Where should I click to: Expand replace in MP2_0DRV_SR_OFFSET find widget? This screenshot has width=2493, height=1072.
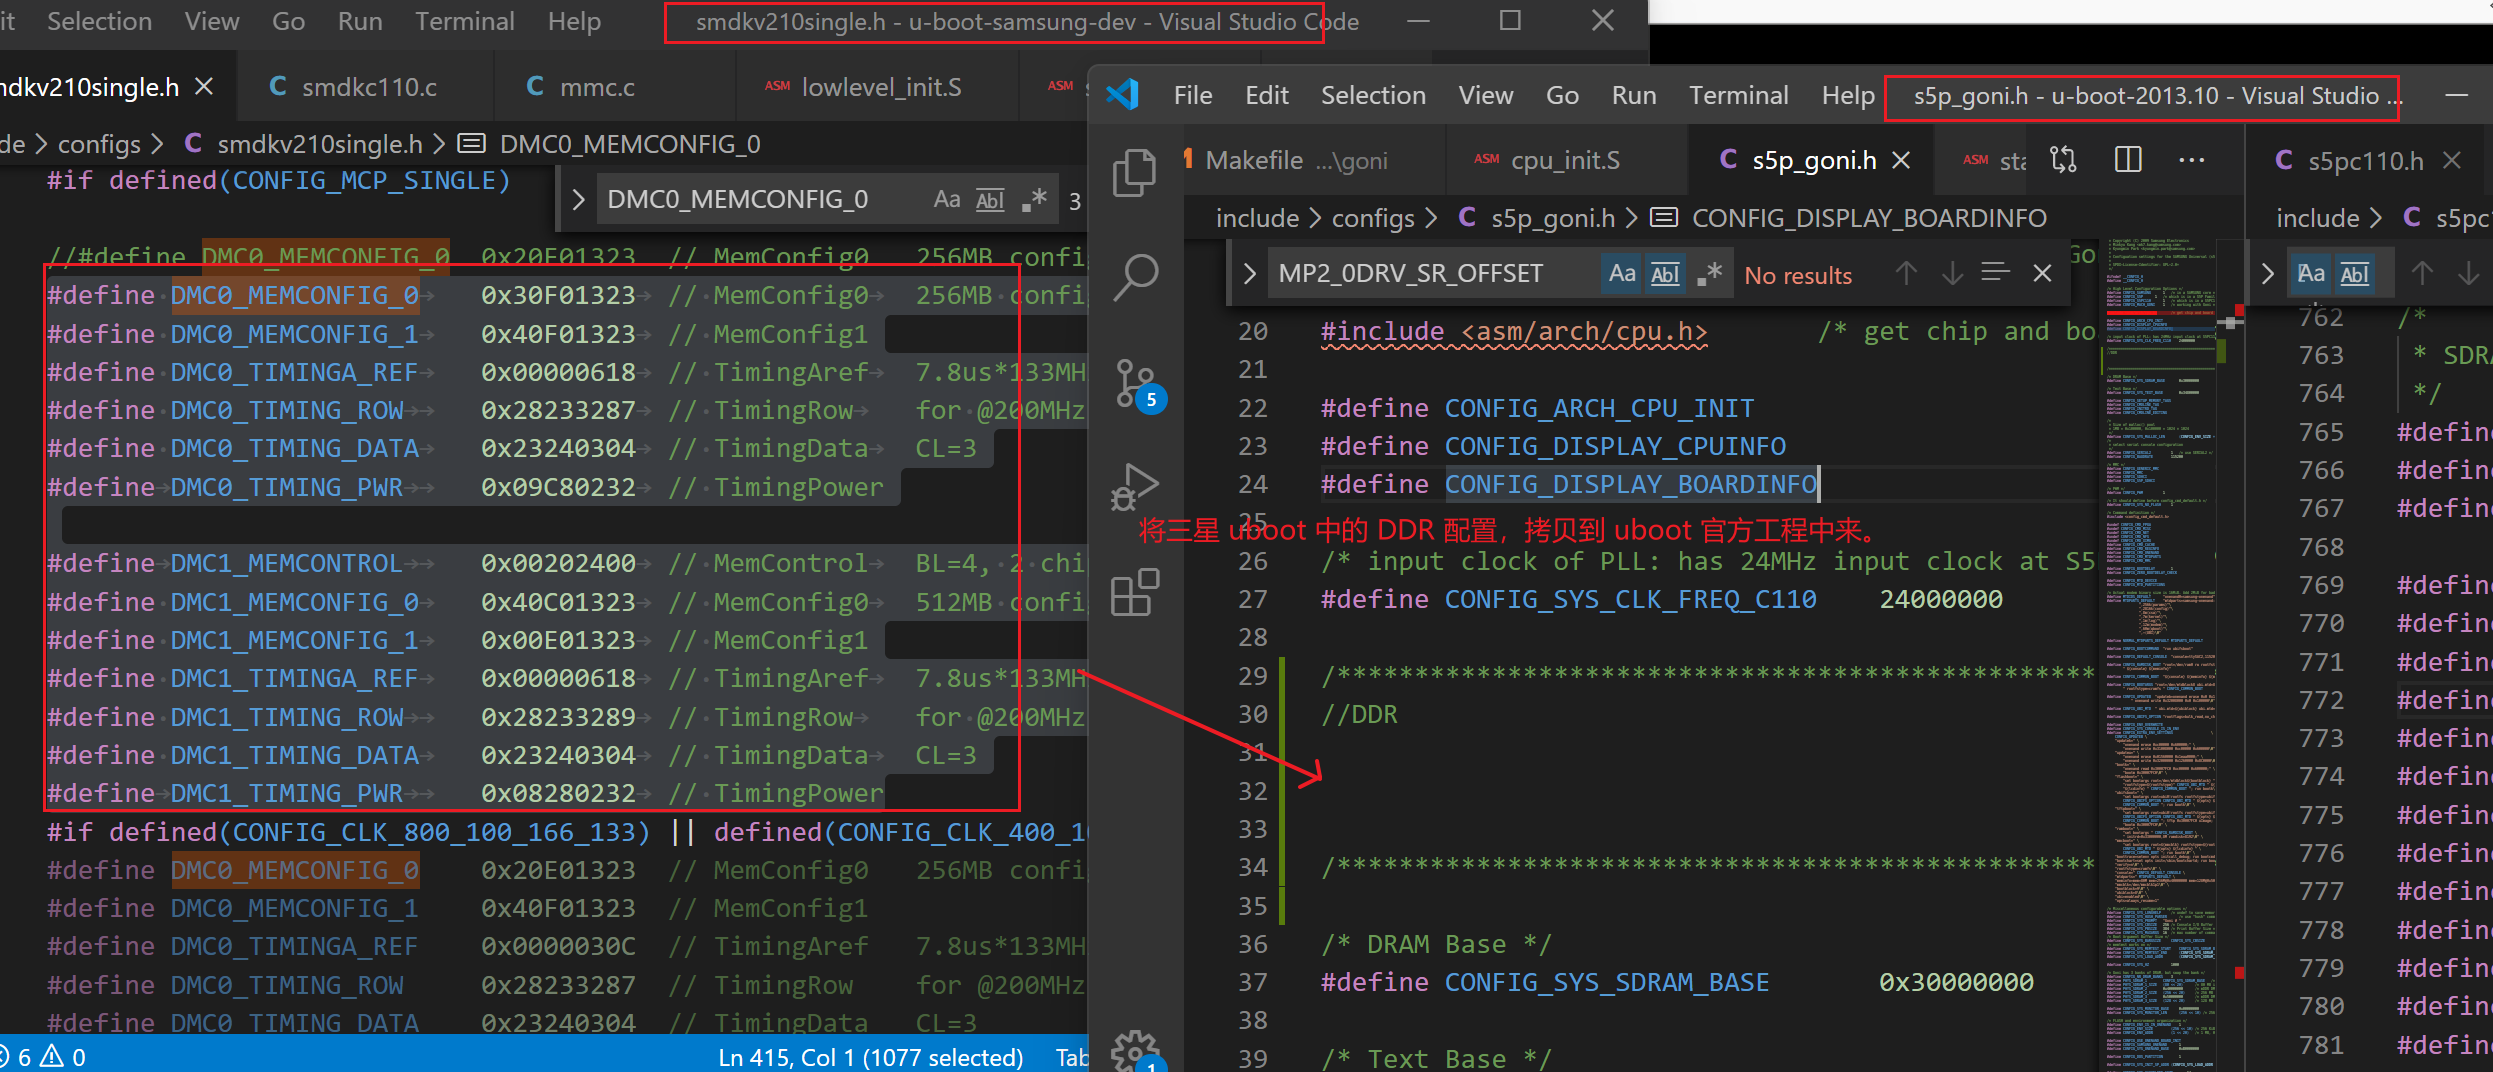[1248, 273]
